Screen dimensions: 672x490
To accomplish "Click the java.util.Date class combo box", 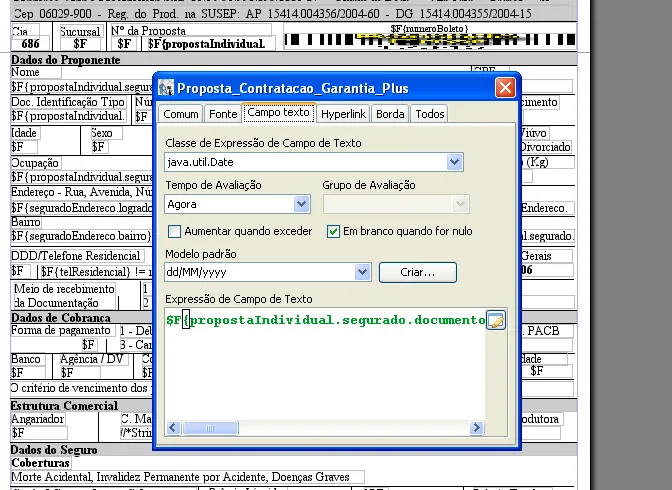I will (x=314, y=162).
